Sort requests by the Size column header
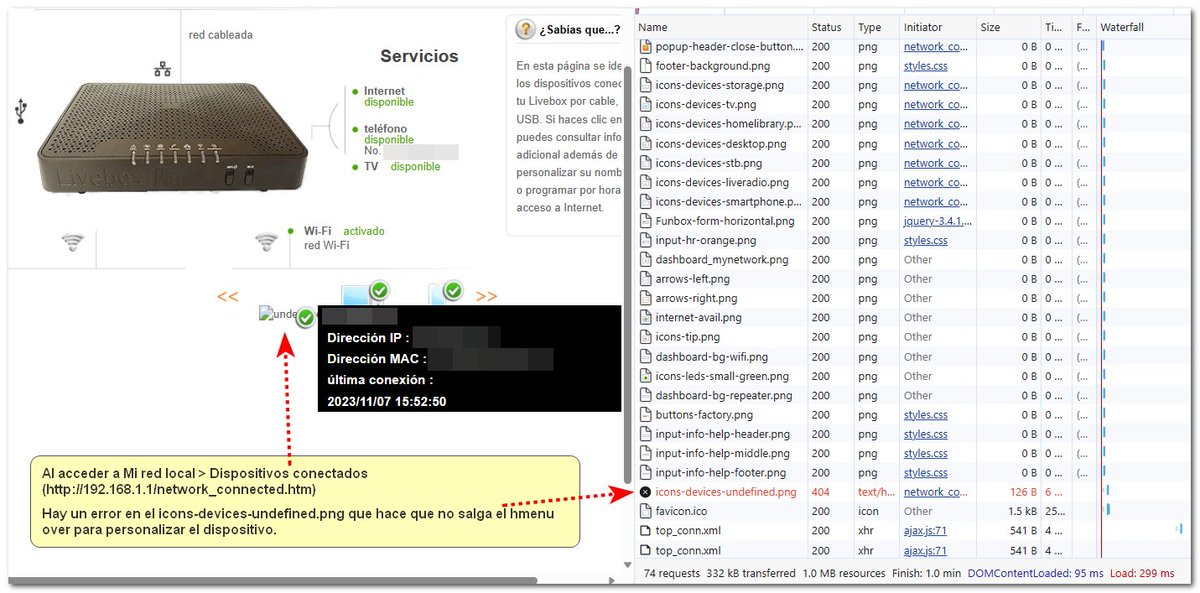Screen dimensions: 1200x593 [1008, 27]
